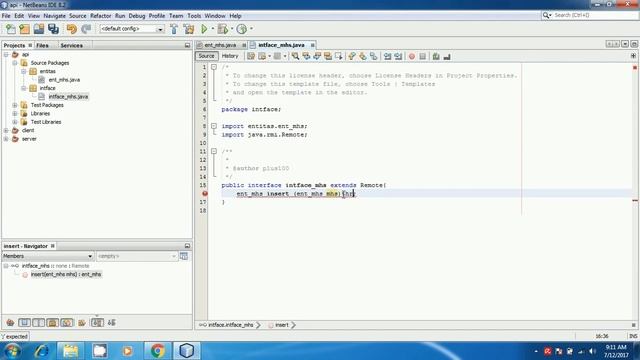Click the New File toolbar icon
This screenshot has width=640, height=360.
tap(11, 29)
